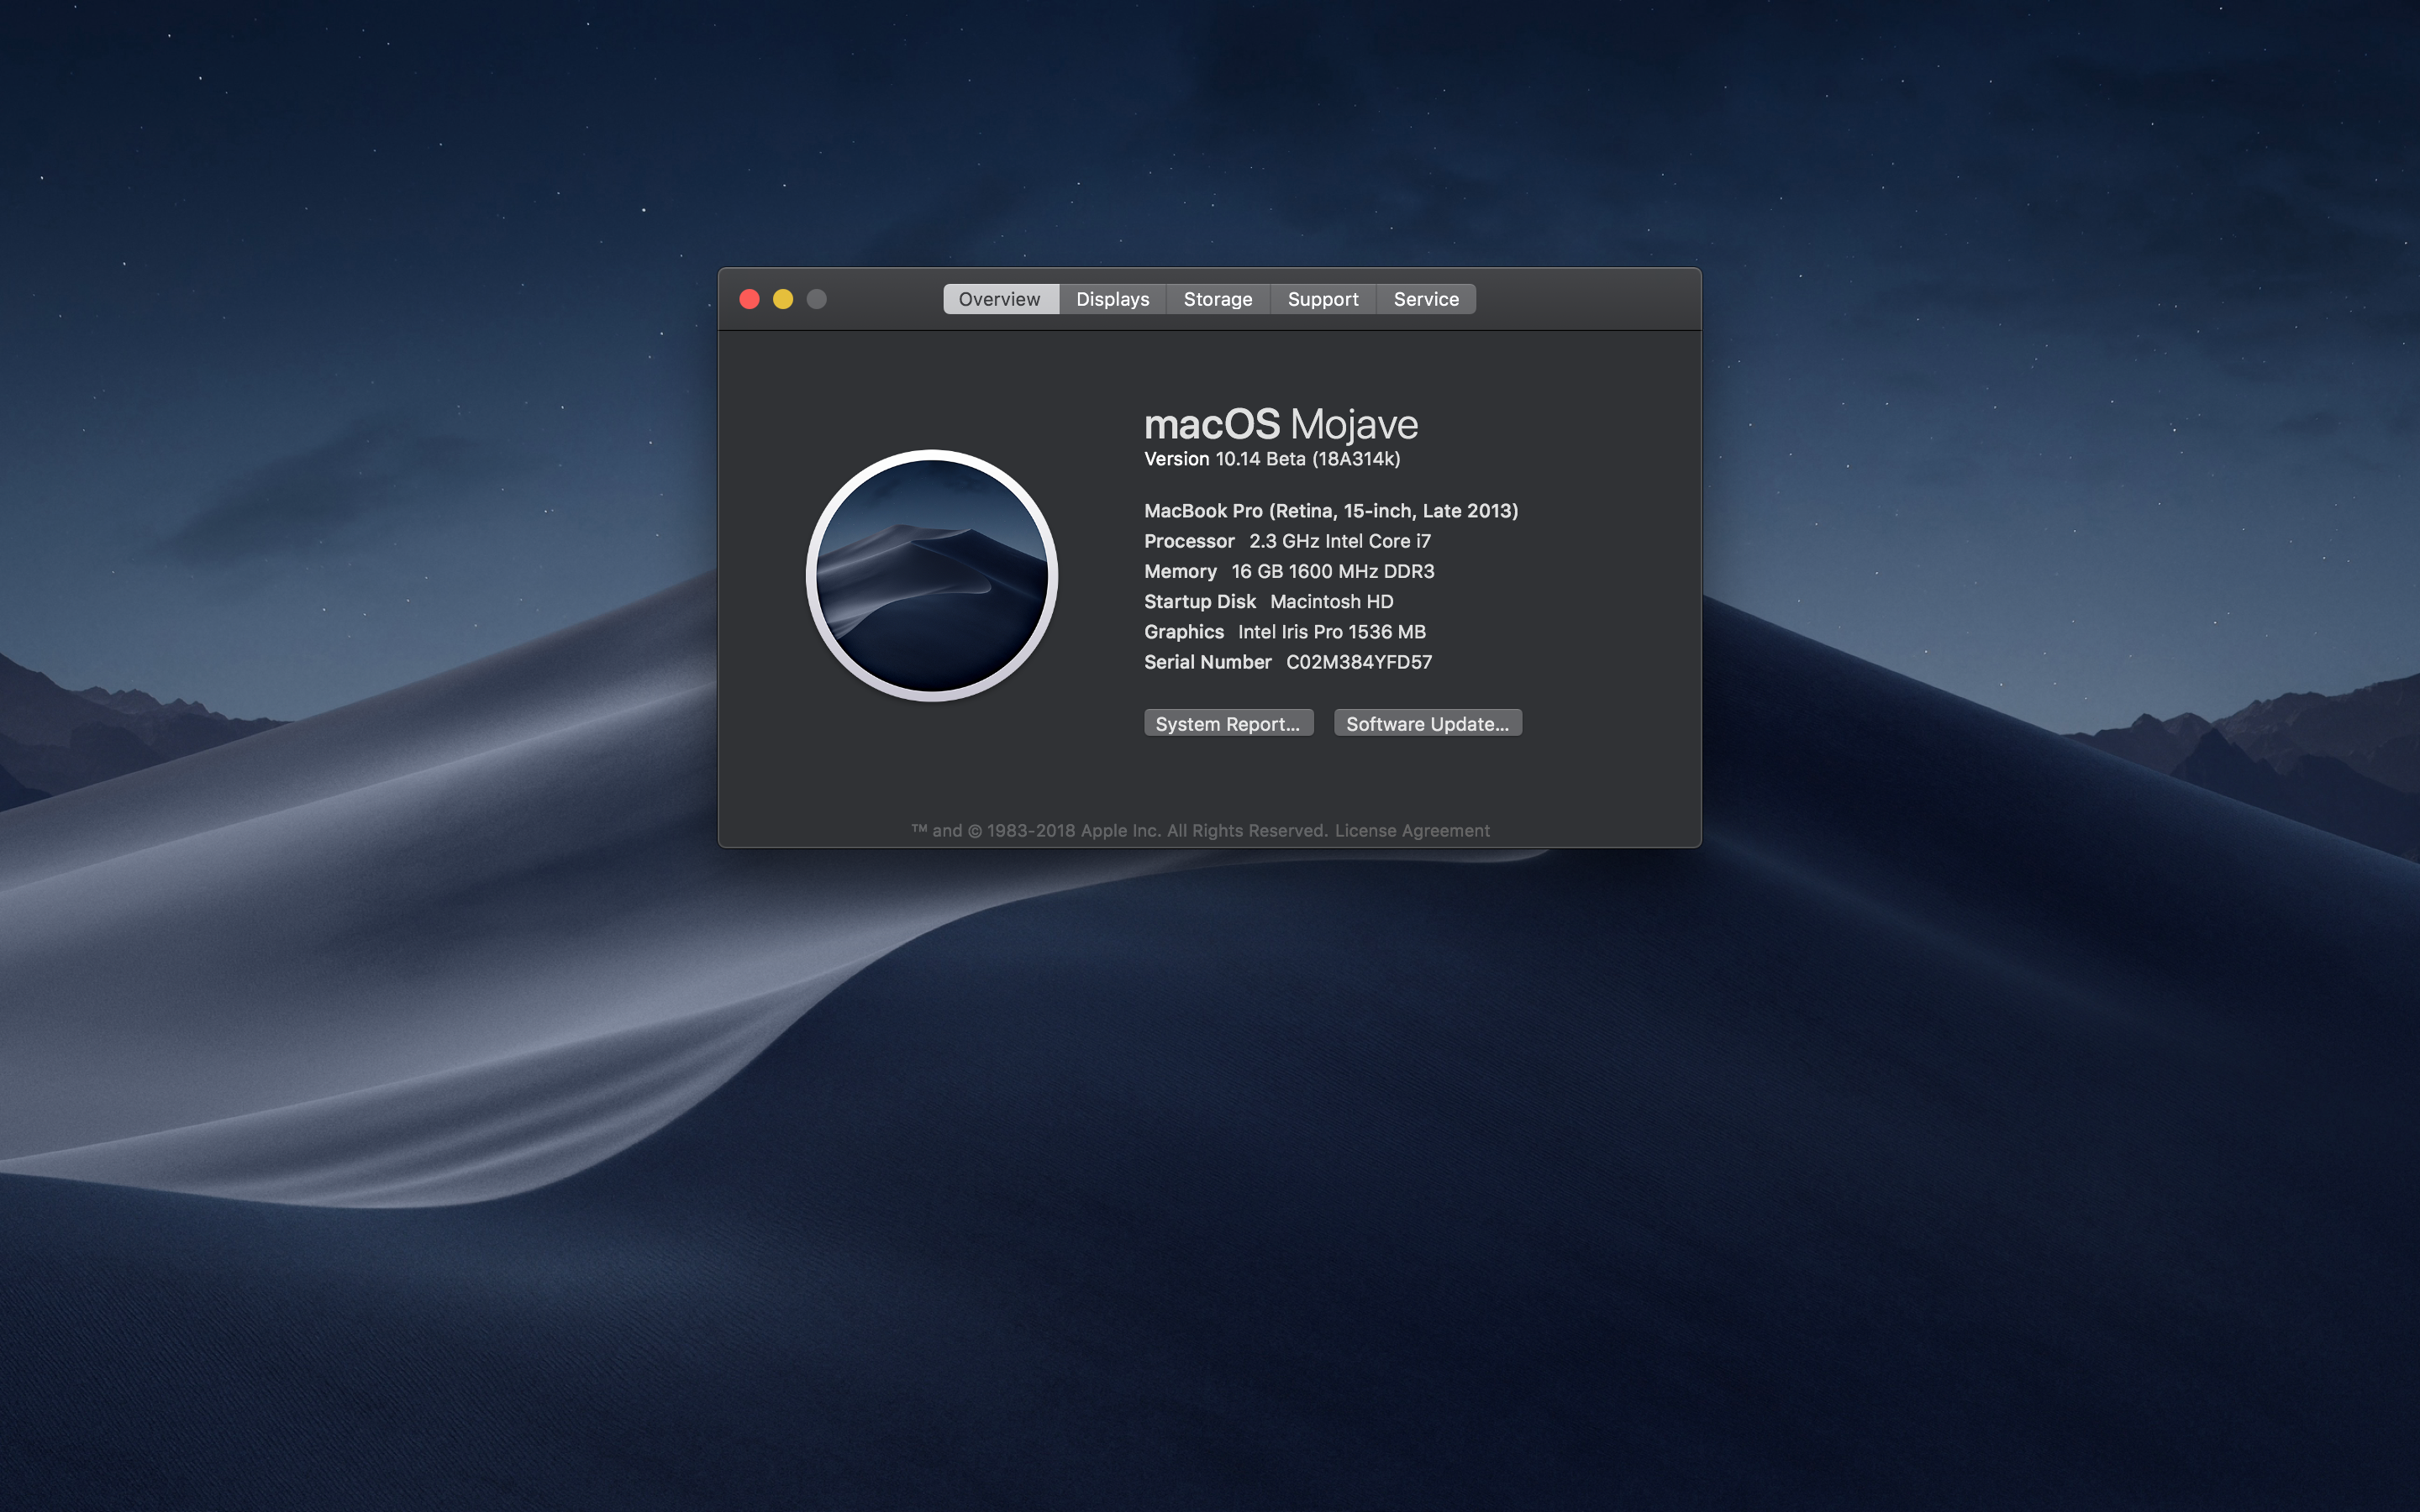Switch to the Support tab
2420x1512 pixels.
1322,299
